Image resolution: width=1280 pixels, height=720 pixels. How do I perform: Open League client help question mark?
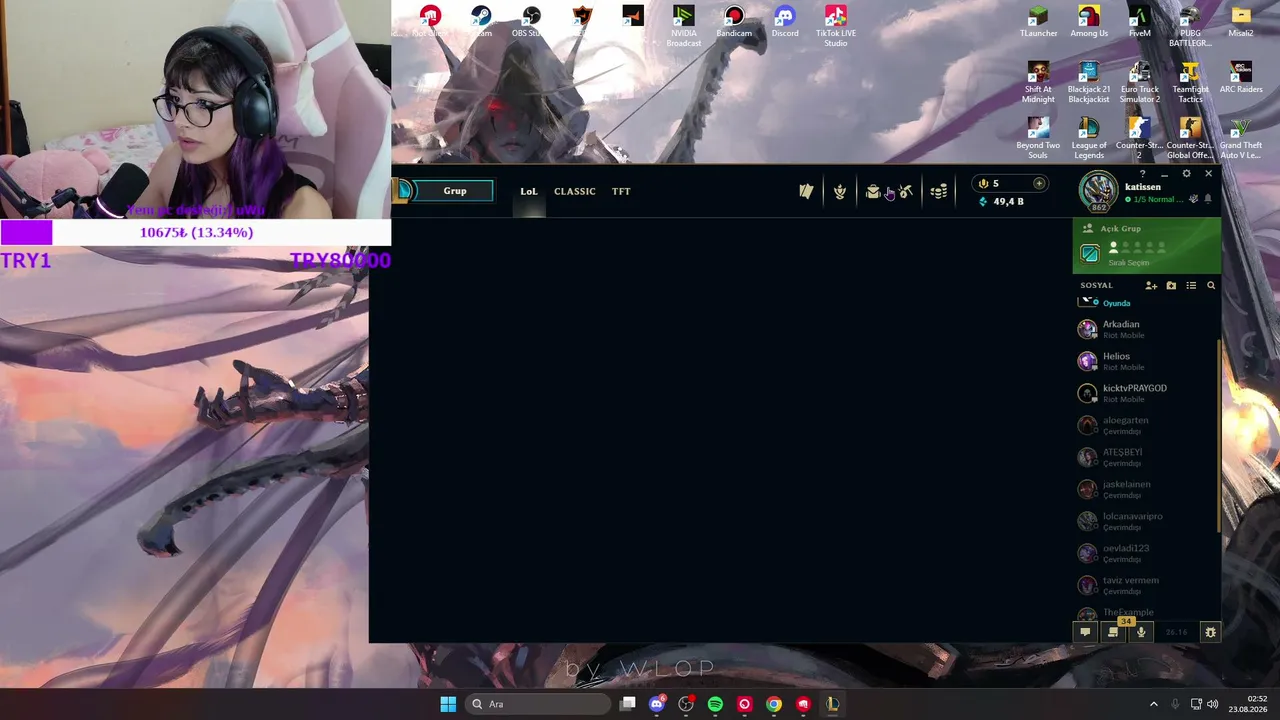[x=1142, y=174]
